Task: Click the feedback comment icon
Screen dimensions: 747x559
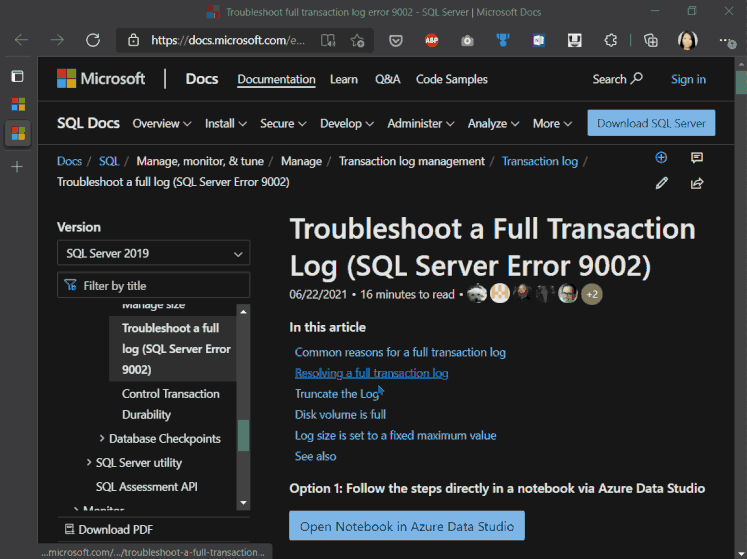Action: coord(697,158)
